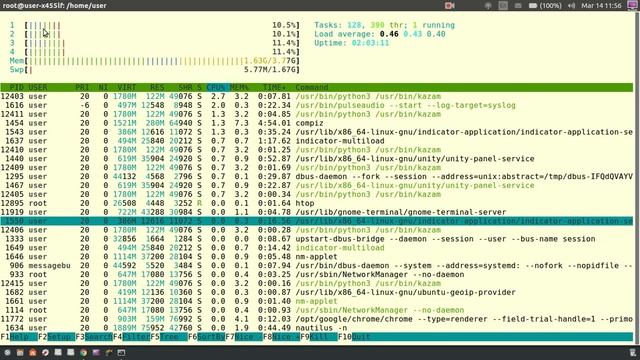
Task: Launch the Files manager from the dock
Action: 20,352
